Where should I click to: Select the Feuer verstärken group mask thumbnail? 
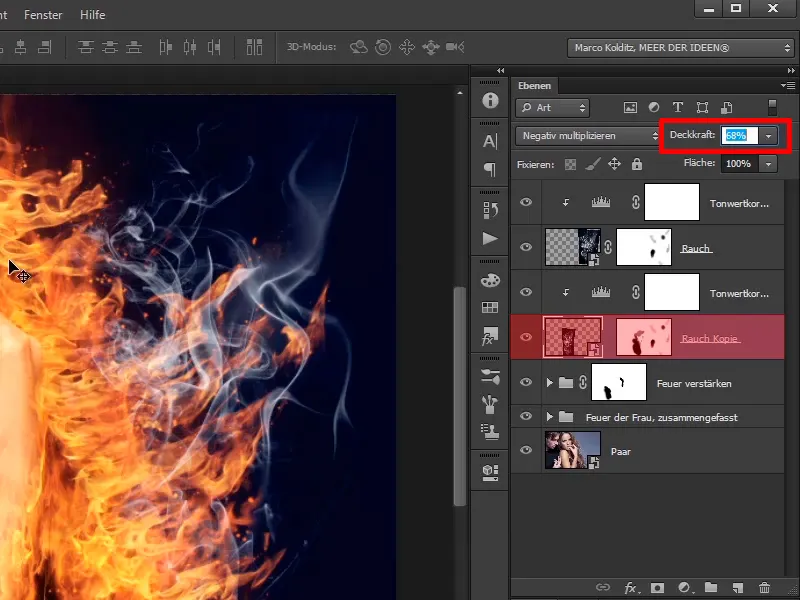[x=619, y=382]
